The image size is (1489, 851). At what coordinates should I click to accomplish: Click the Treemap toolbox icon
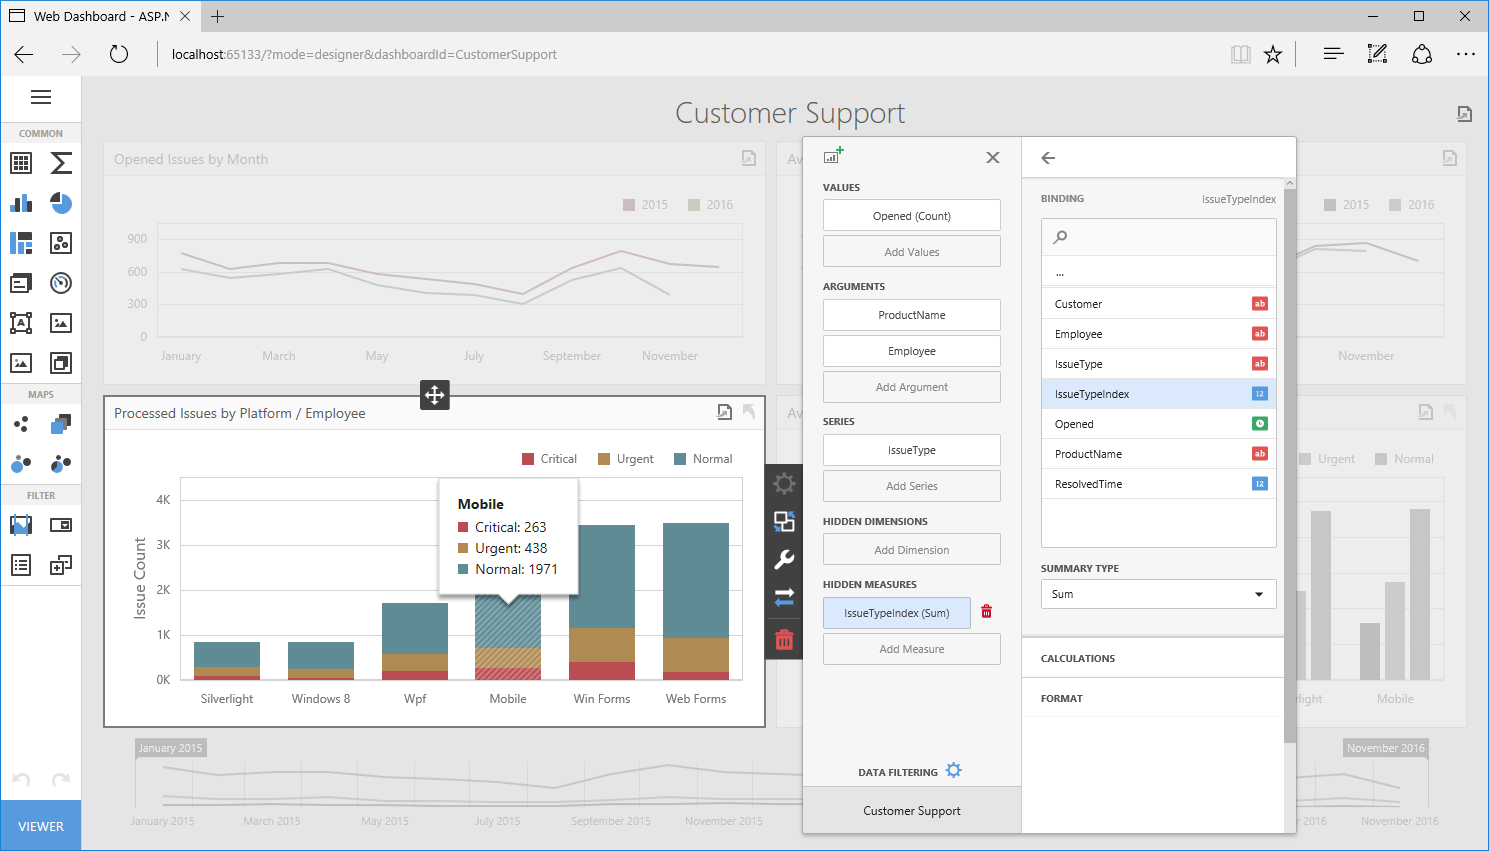pos(21,243)
